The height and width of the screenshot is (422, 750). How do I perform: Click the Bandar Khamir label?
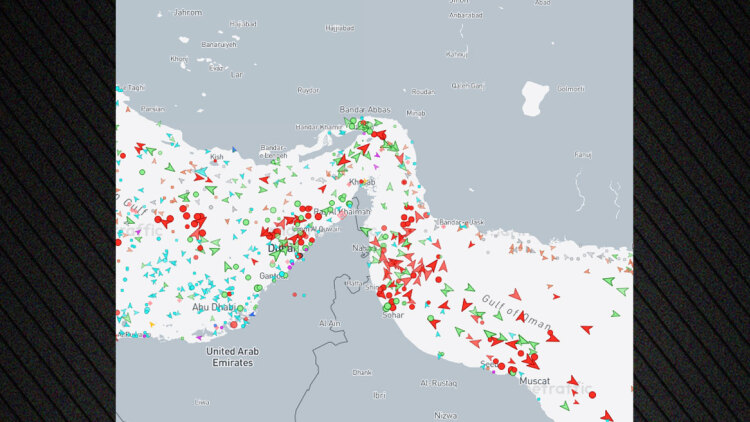click(x=319, y=127)
